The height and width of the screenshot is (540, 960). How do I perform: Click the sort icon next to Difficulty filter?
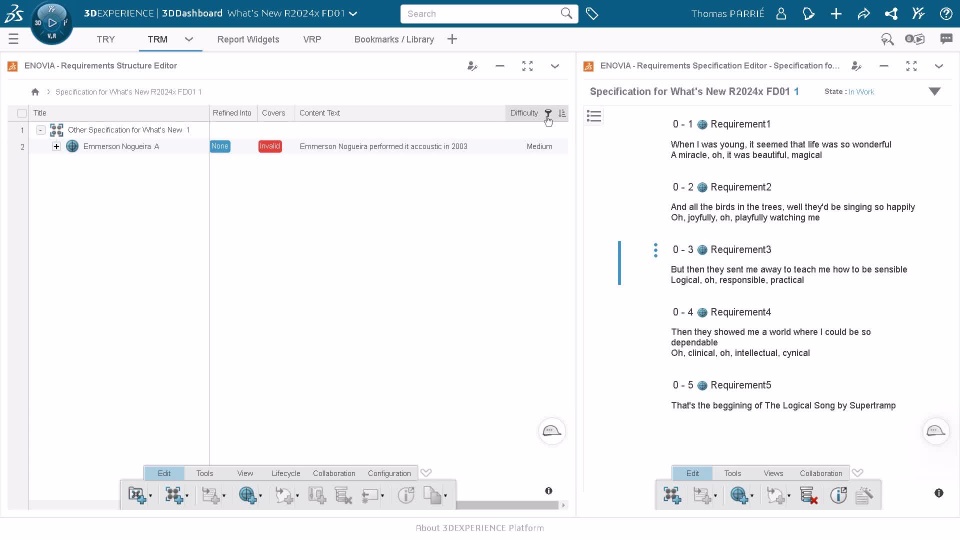[562, 113]
